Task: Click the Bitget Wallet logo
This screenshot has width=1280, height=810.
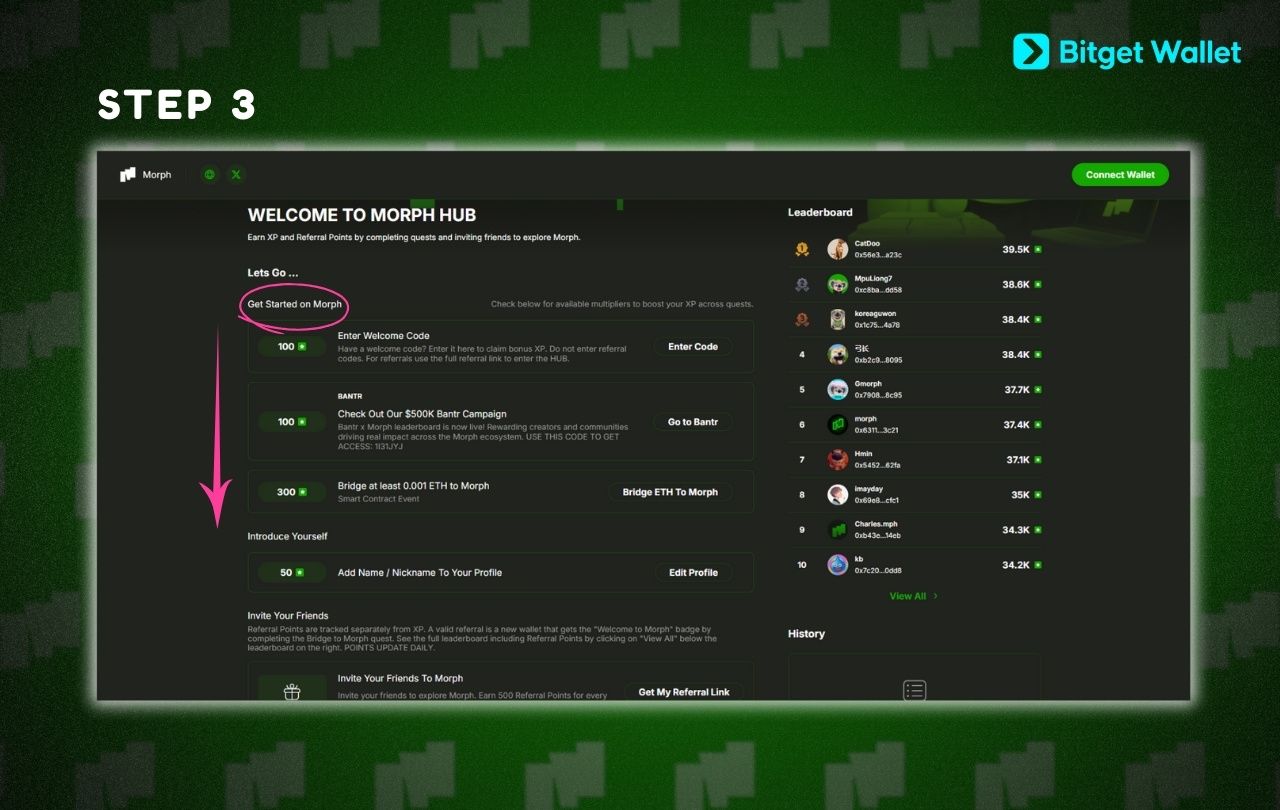Action: tap(1127, 52)
